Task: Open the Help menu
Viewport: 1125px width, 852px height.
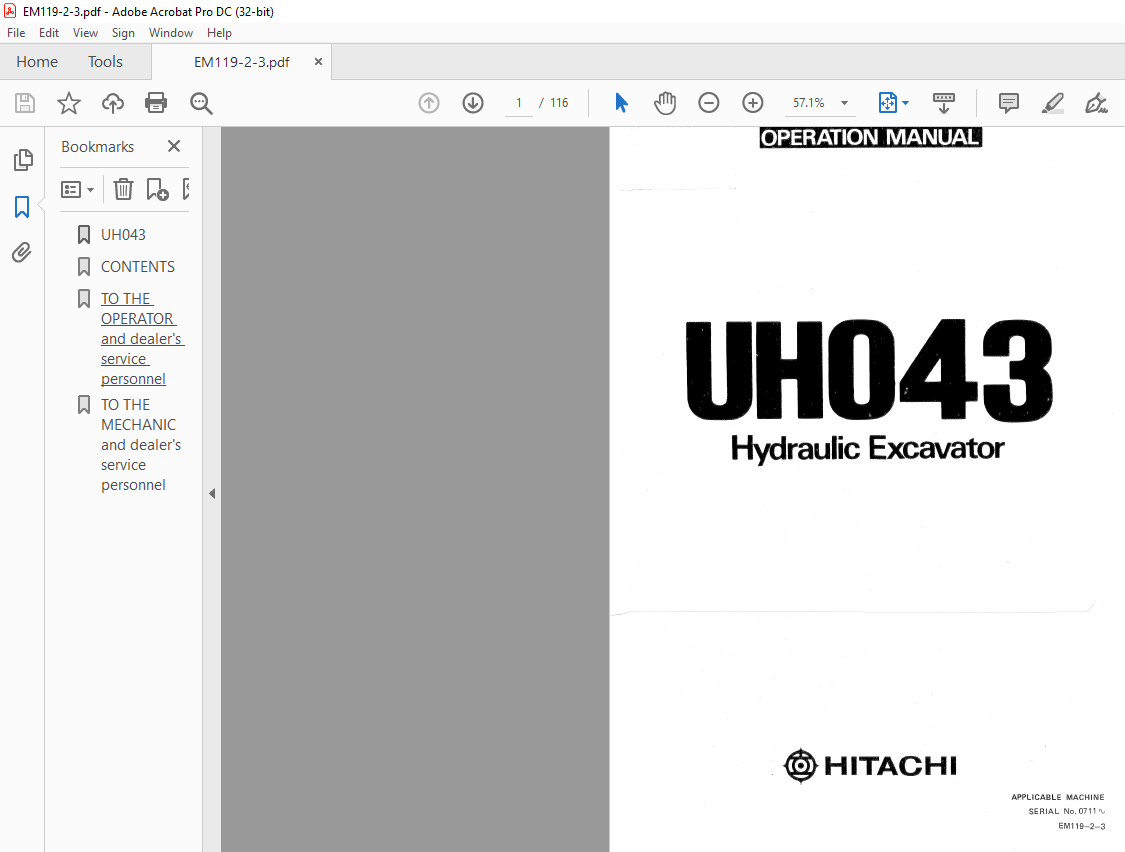Action: (220, 33)
